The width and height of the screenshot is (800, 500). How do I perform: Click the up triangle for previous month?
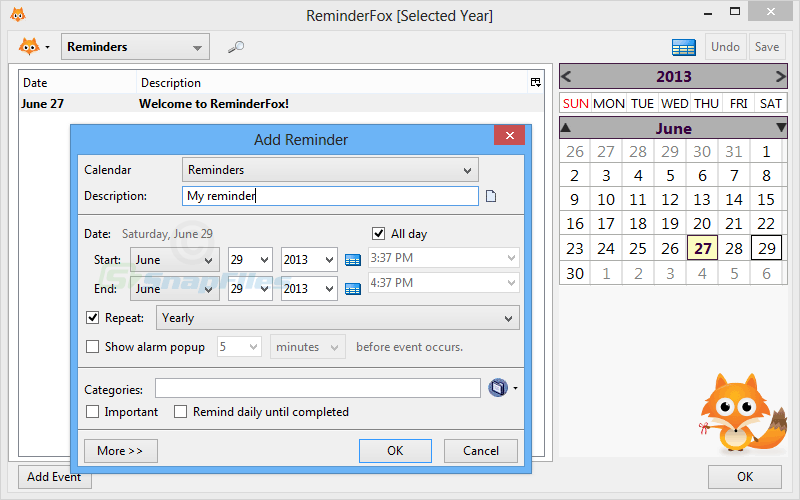[565, 128]
